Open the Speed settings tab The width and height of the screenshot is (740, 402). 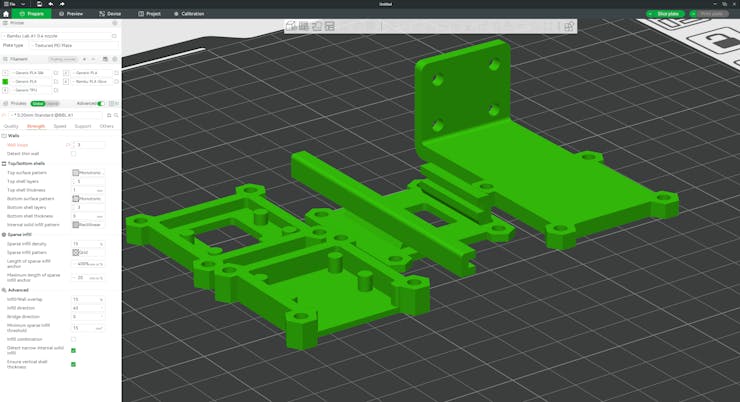60,126
